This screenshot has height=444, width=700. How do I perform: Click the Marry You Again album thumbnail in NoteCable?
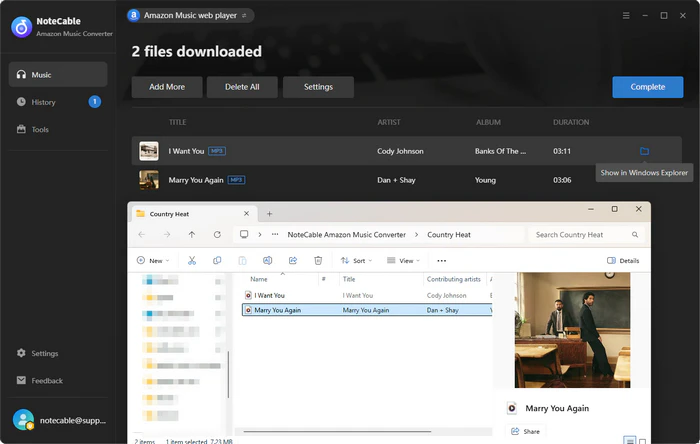[149, 180]
